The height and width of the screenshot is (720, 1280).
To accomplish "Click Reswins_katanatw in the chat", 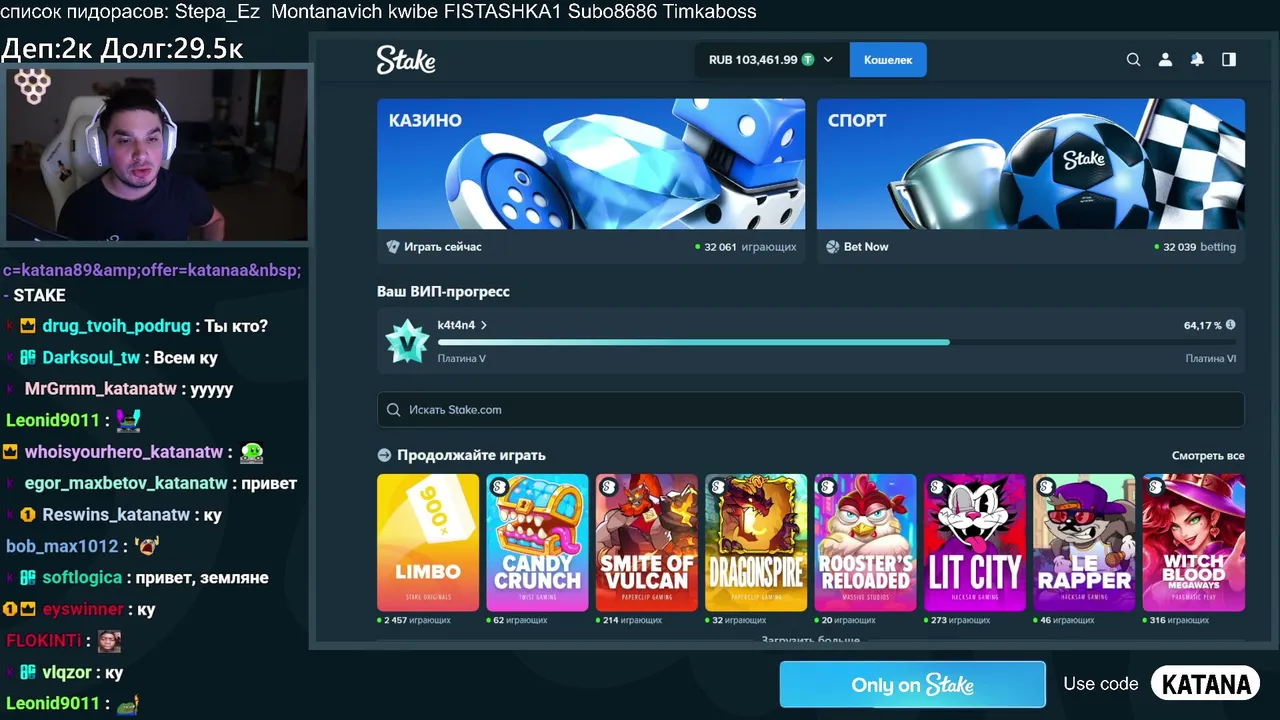I will point(116,515).
